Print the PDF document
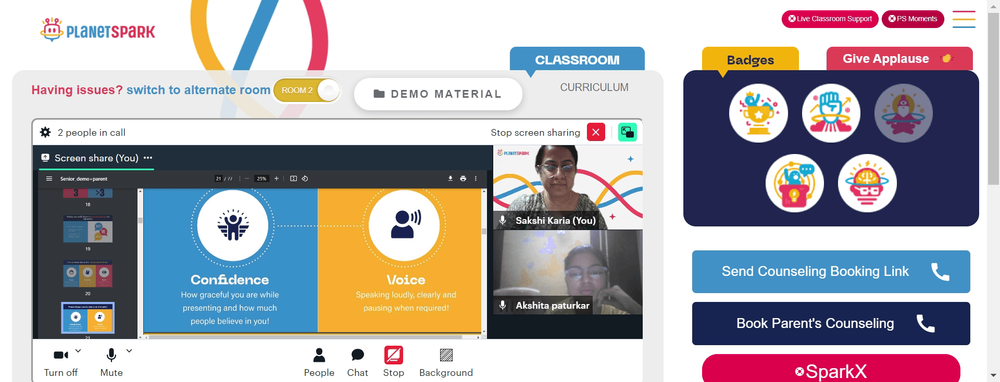 pos(463,179)
